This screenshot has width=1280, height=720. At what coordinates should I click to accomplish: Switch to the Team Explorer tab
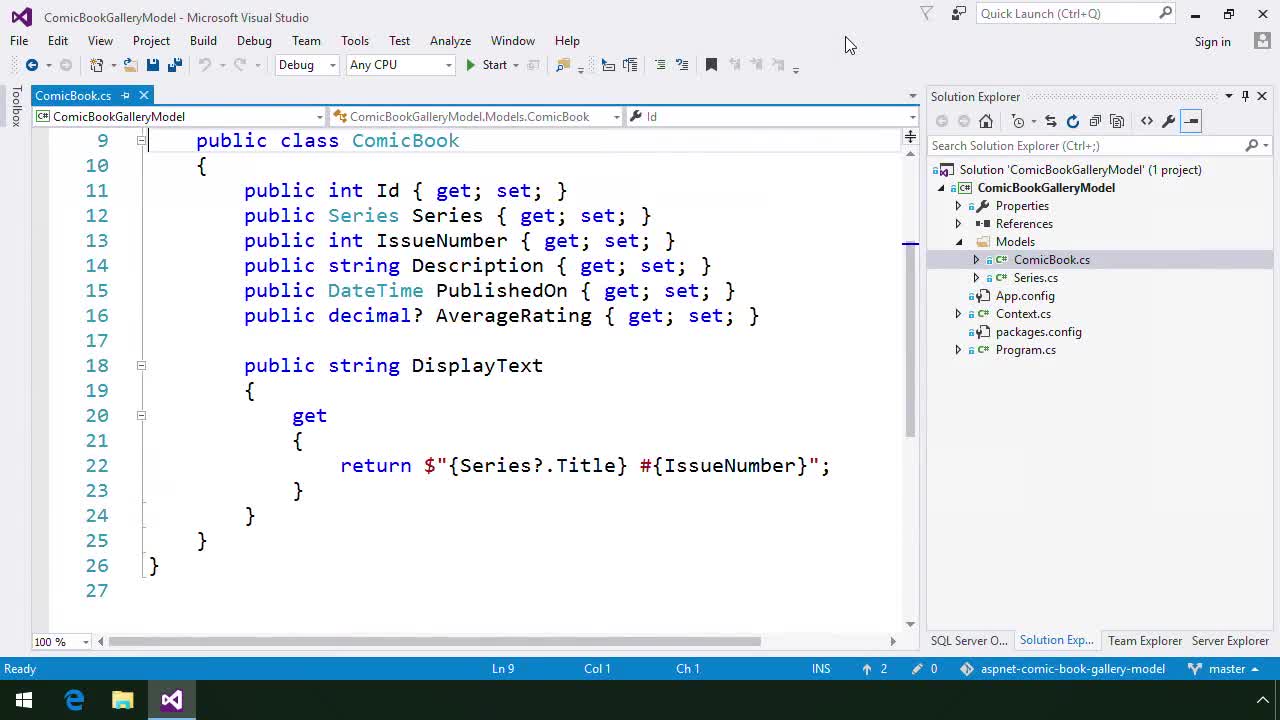coord(1144,641)
